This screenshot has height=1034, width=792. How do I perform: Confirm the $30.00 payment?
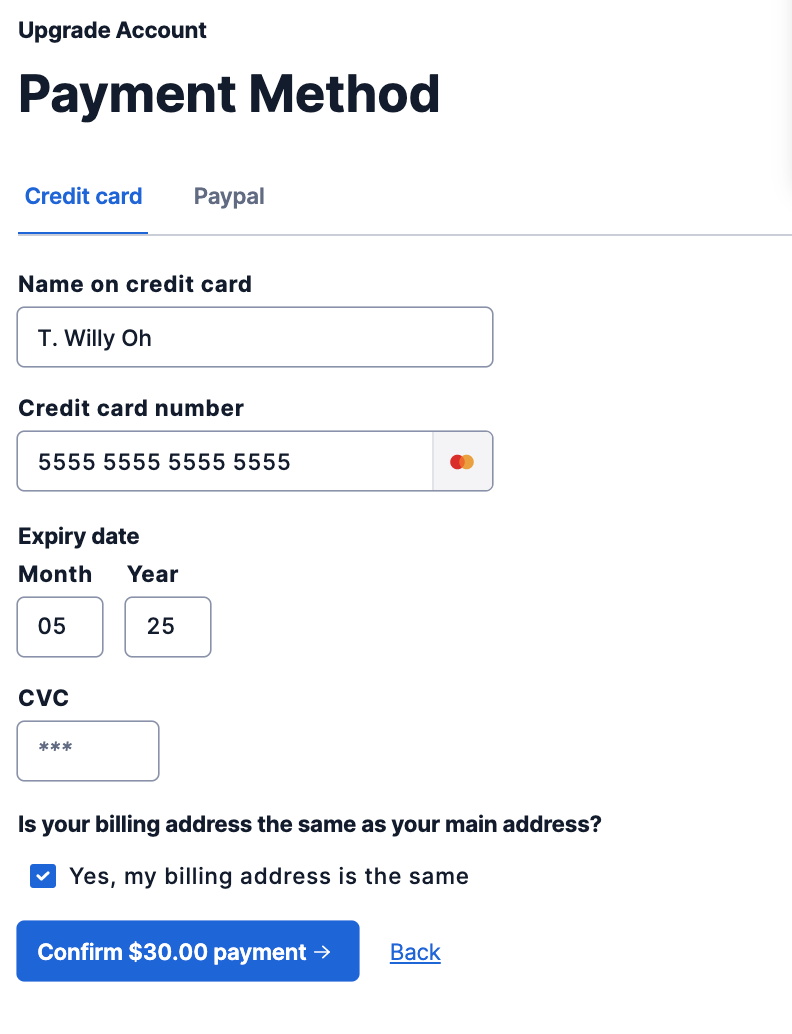pyautogui.click(x=188, y=951)
